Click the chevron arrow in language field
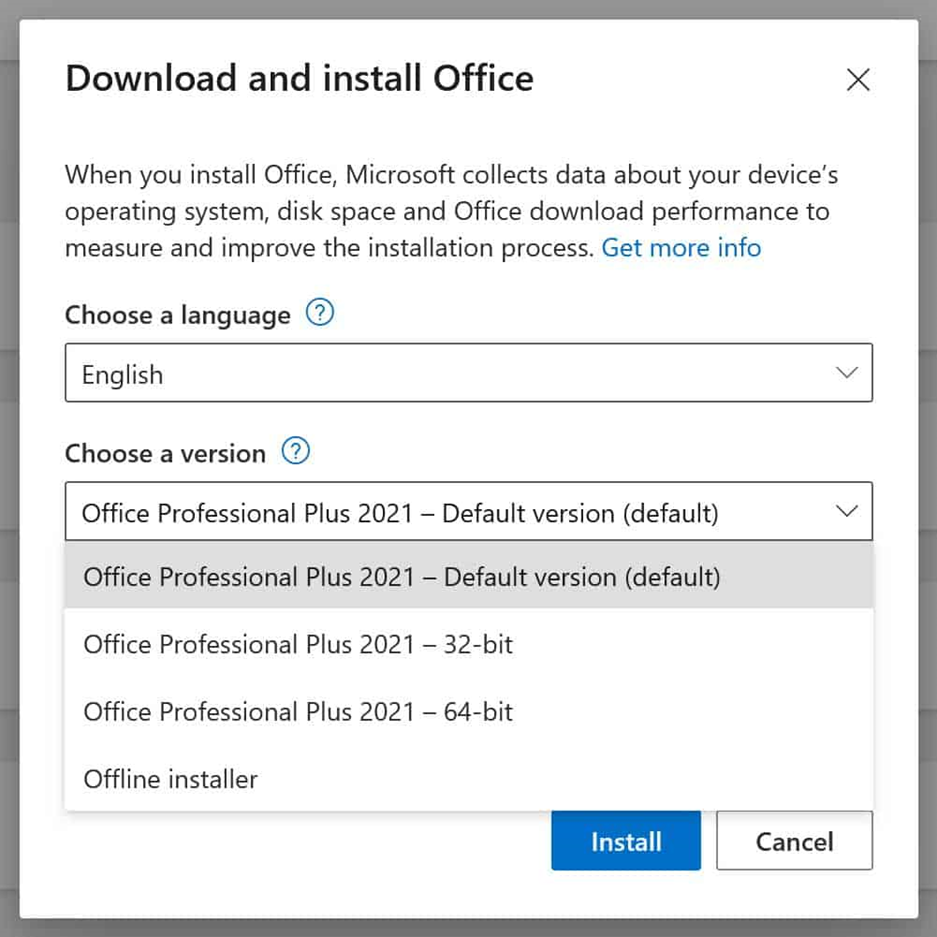The height and width of the screenshot is (937, 937). click(x=846, y=373)
